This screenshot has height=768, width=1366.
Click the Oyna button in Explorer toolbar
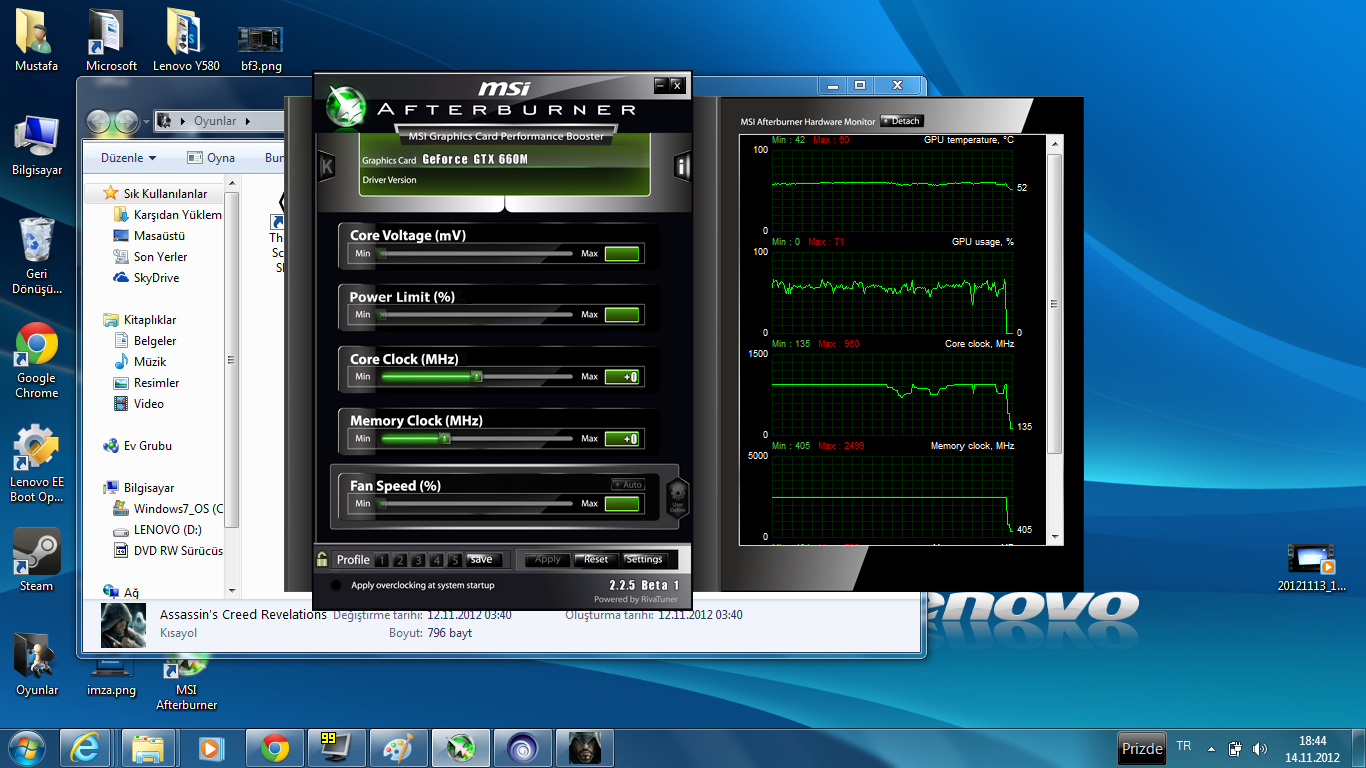coord(211,158)
